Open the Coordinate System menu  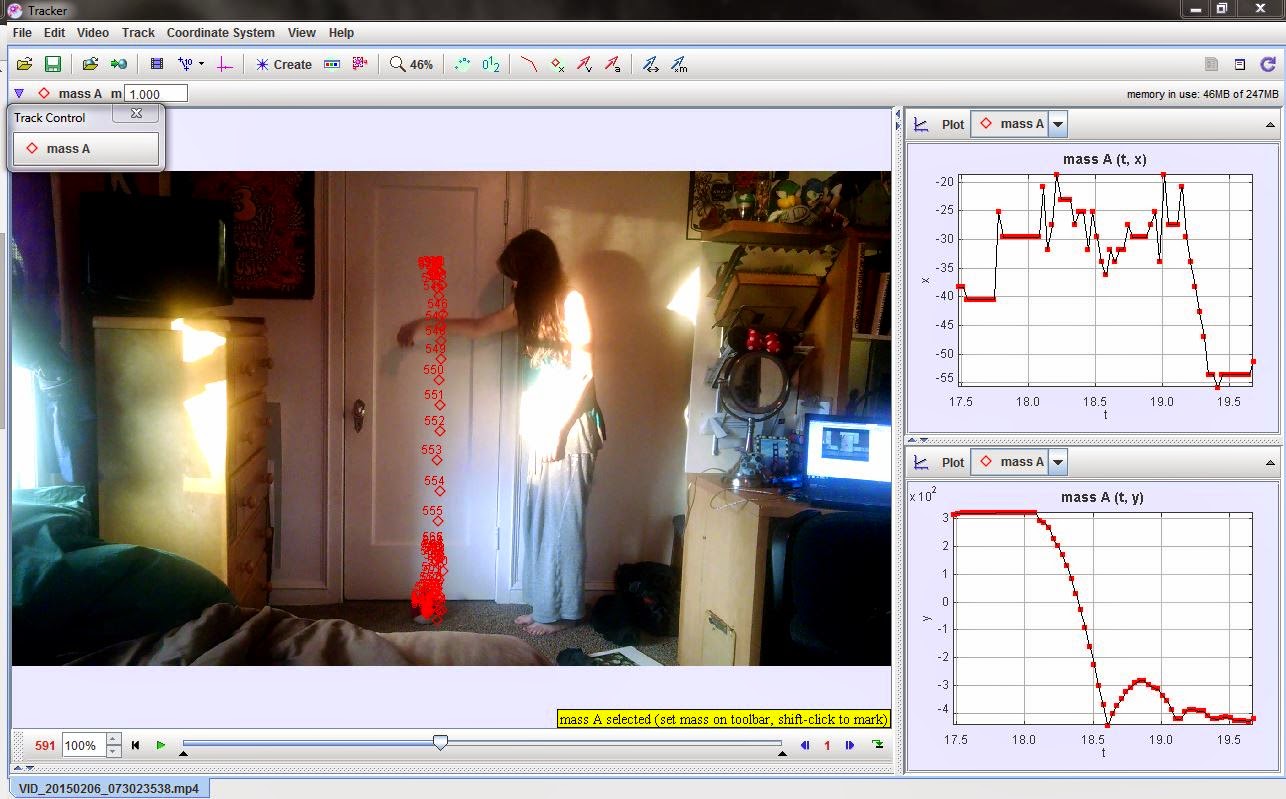(219, 32)
